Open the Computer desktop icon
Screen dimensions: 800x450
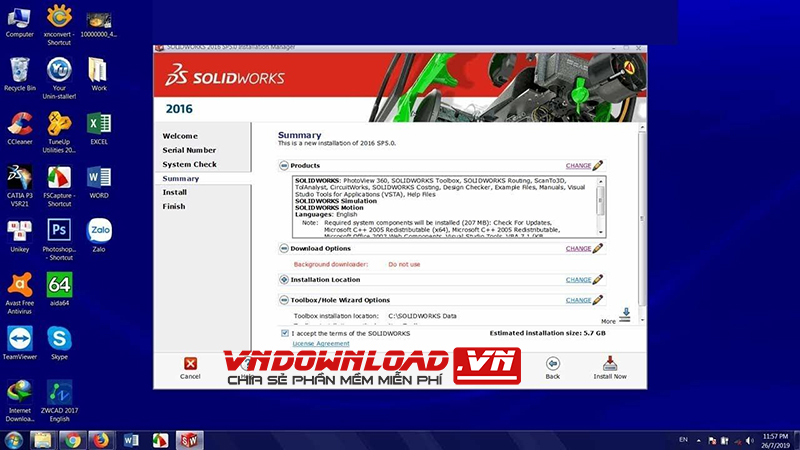pos(19,21)
